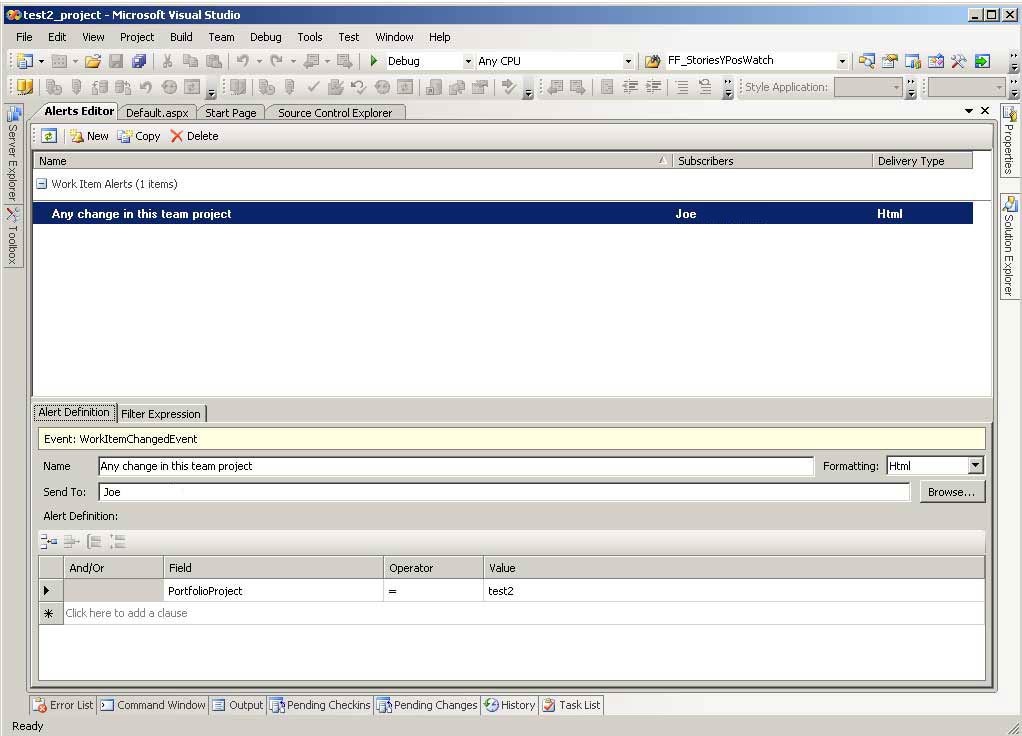Click the Save floppy disk icon

[x=116, y=61]
